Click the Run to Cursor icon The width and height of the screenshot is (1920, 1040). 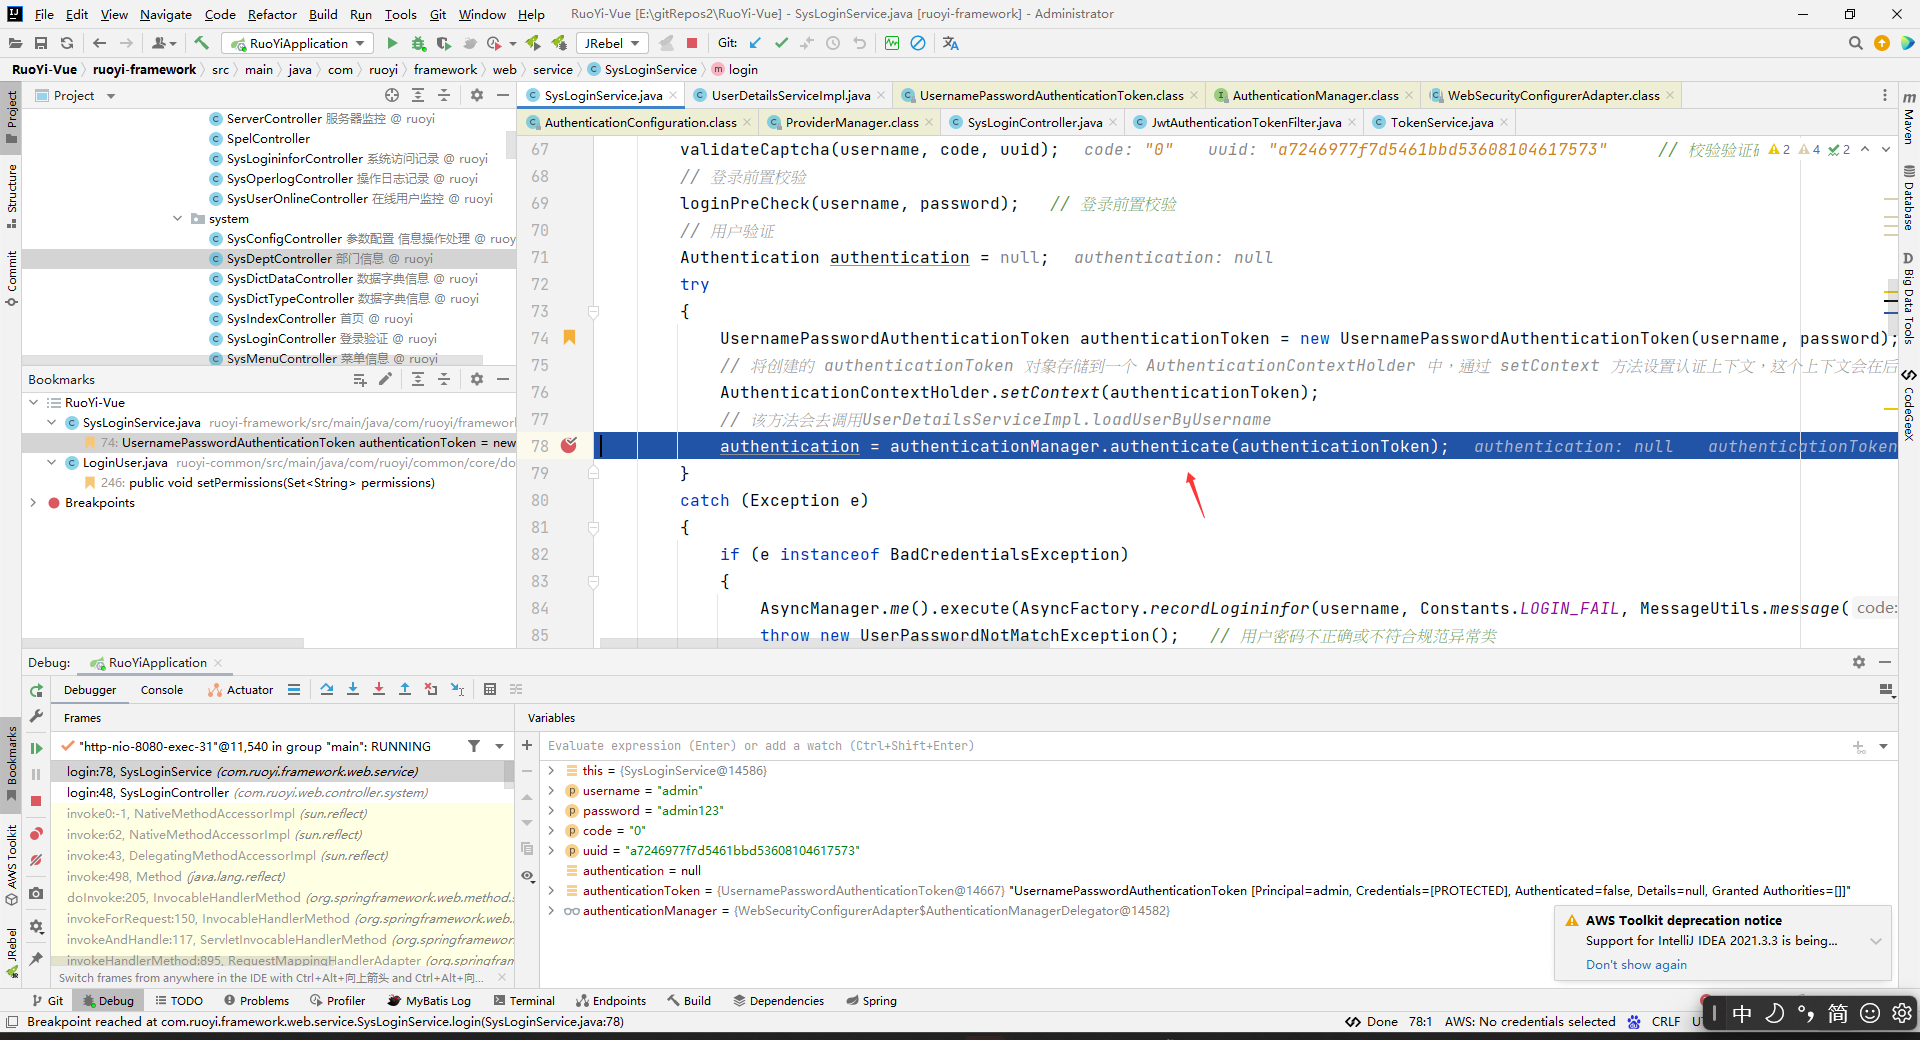[x=457, y=689]
